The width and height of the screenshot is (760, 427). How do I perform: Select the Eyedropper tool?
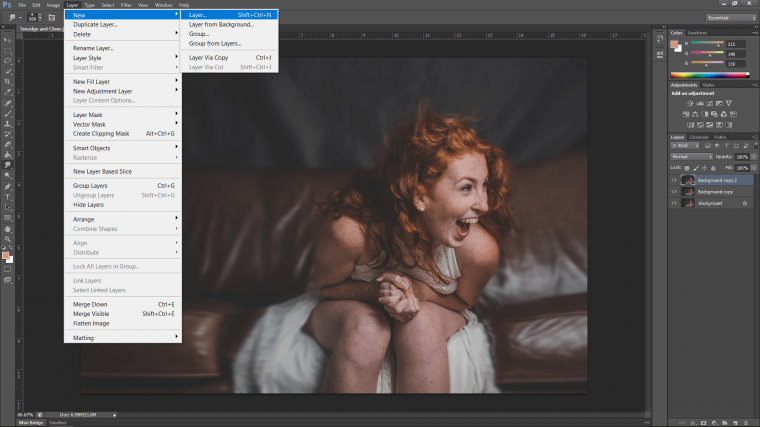point(7,92)
